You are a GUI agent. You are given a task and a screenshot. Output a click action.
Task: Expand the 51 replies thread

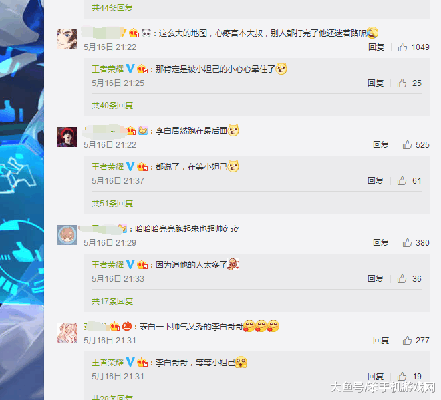(112, 203)
